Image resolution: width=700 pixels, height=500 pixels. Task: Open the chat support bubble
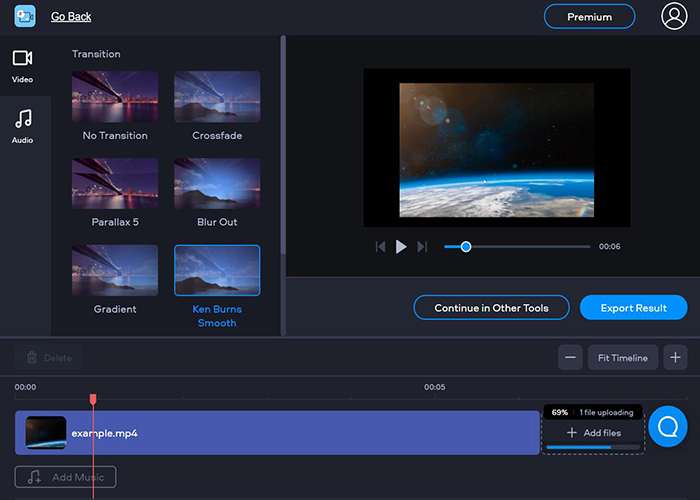pyautogui.click(x=668, y=426)
